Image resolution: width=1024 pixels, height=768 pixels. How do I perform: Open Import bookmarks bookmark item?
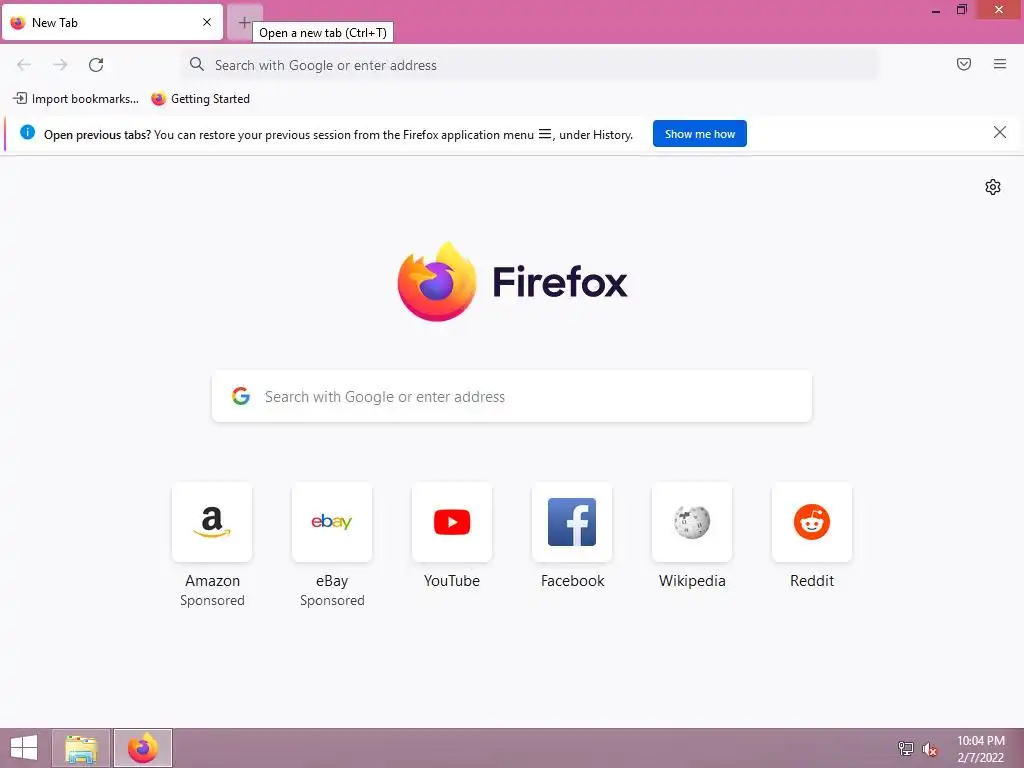click(76, 99)
